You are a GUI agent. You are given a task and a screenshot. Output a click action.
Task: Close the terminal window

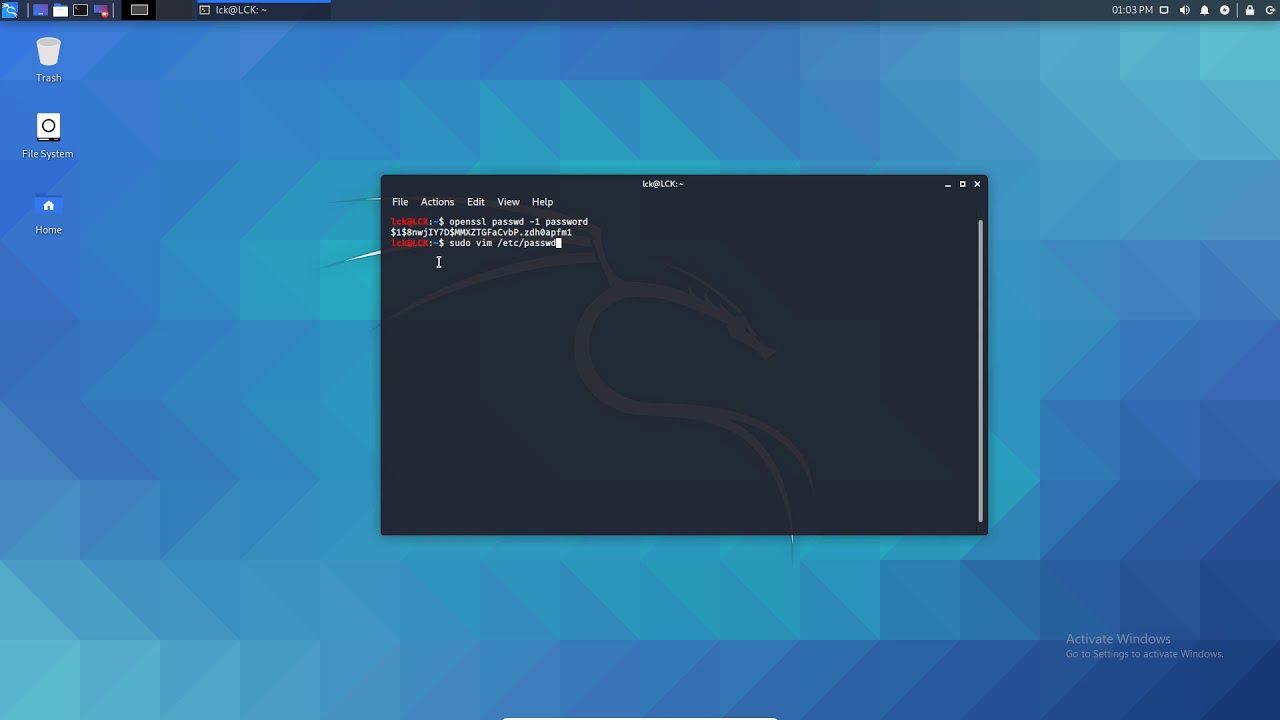978,184
